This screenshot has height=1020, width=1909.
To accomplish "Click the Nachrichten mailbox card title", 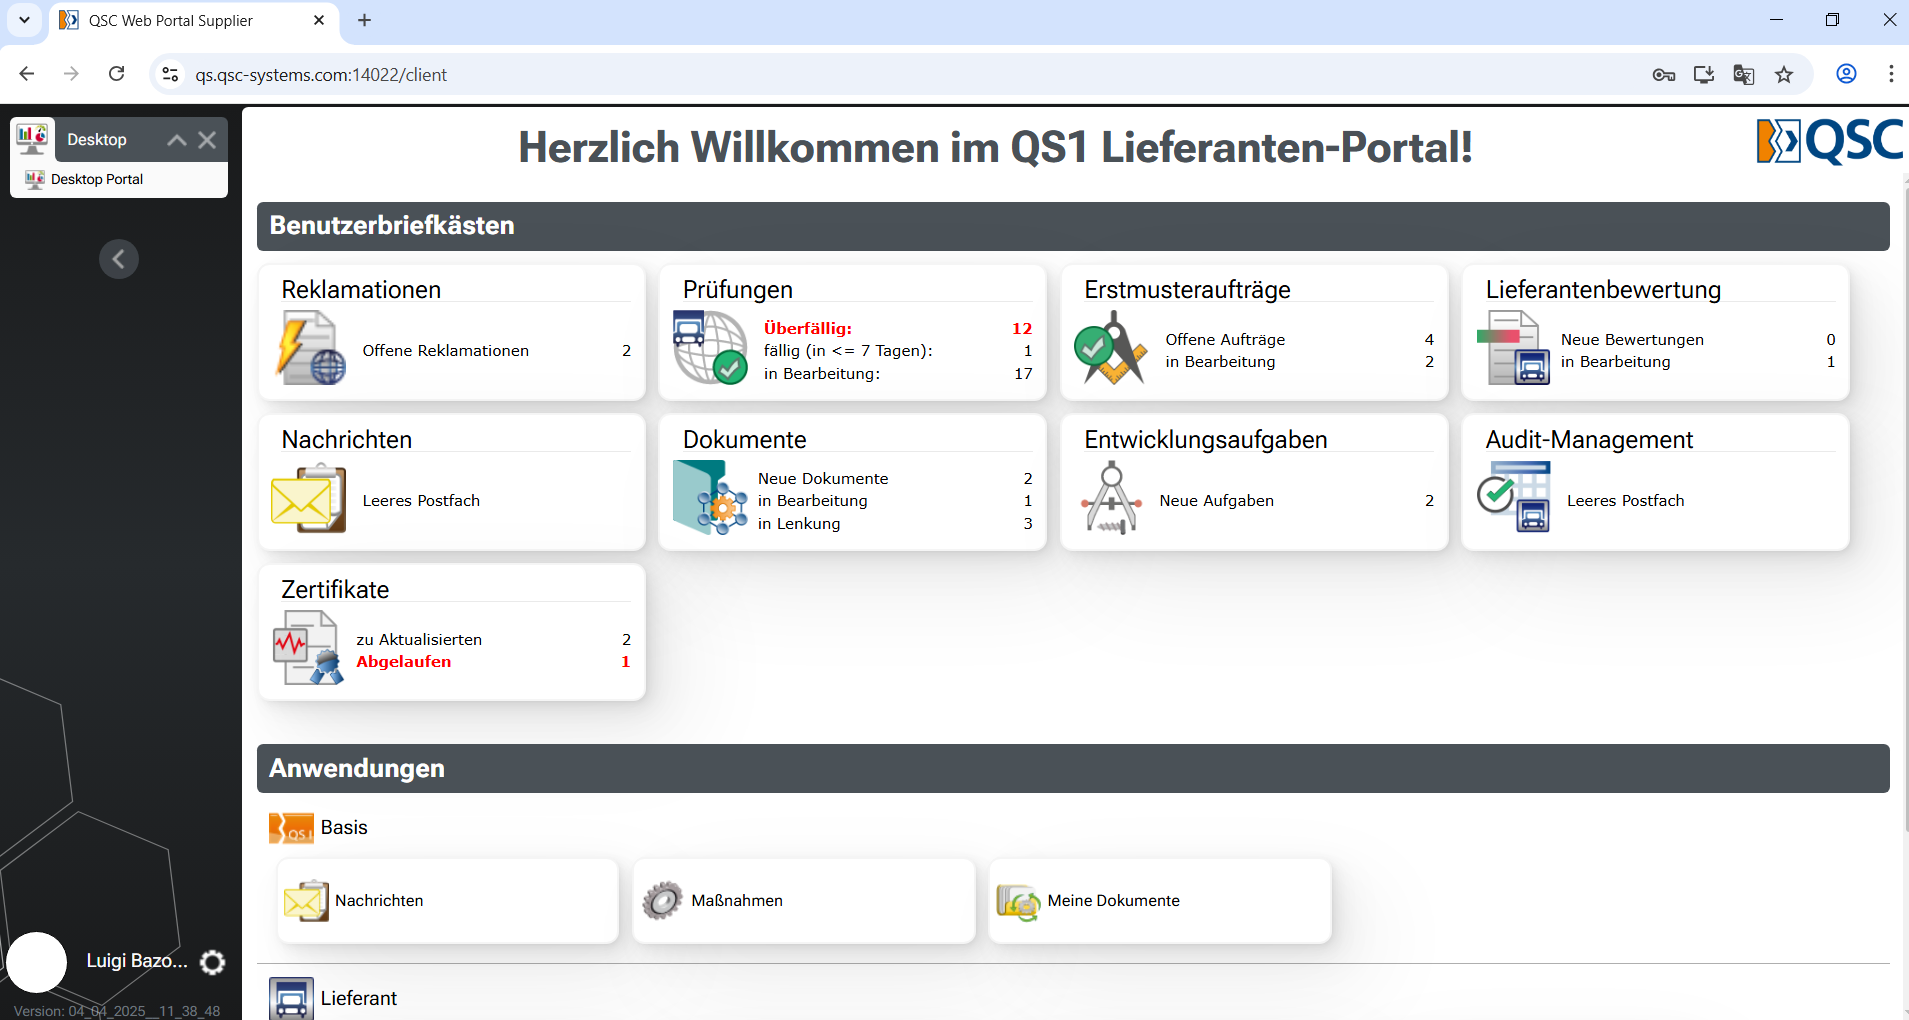I will 347,440.
